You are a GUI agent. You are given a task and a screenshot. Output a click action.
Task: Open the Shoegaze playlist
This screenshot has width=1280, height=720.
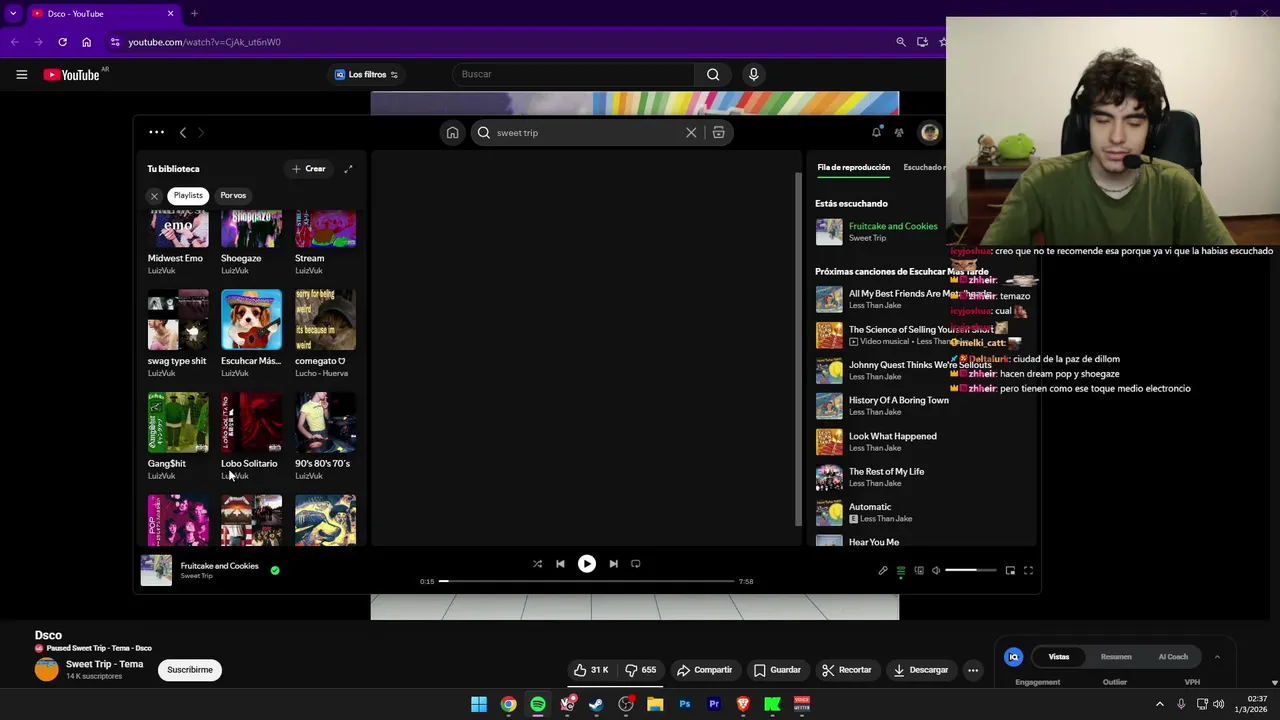(251, 241)
